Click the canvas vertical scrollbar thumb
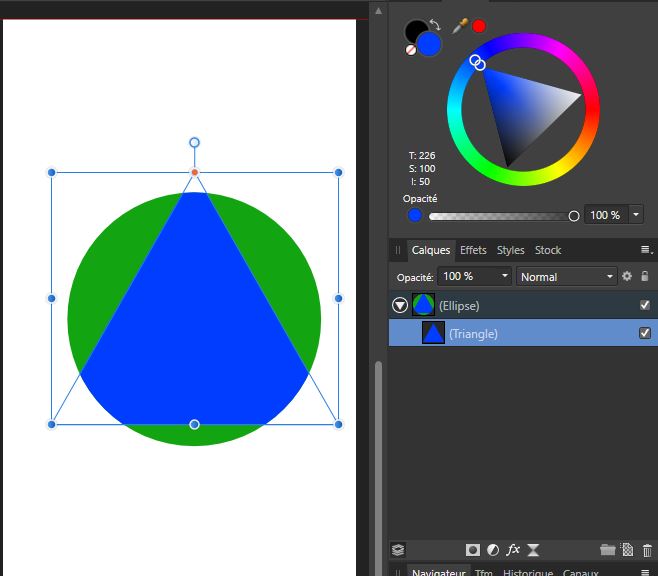Image resolution: width=658 pixels, height=576 pixels. (x=379, y=468)
